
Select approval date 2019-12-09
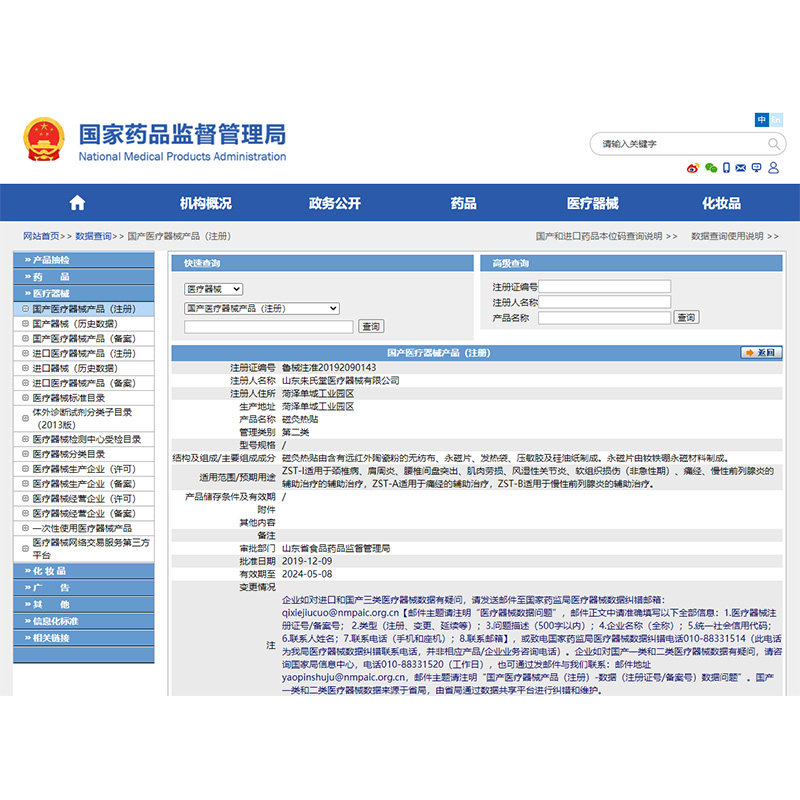point(307,561)
